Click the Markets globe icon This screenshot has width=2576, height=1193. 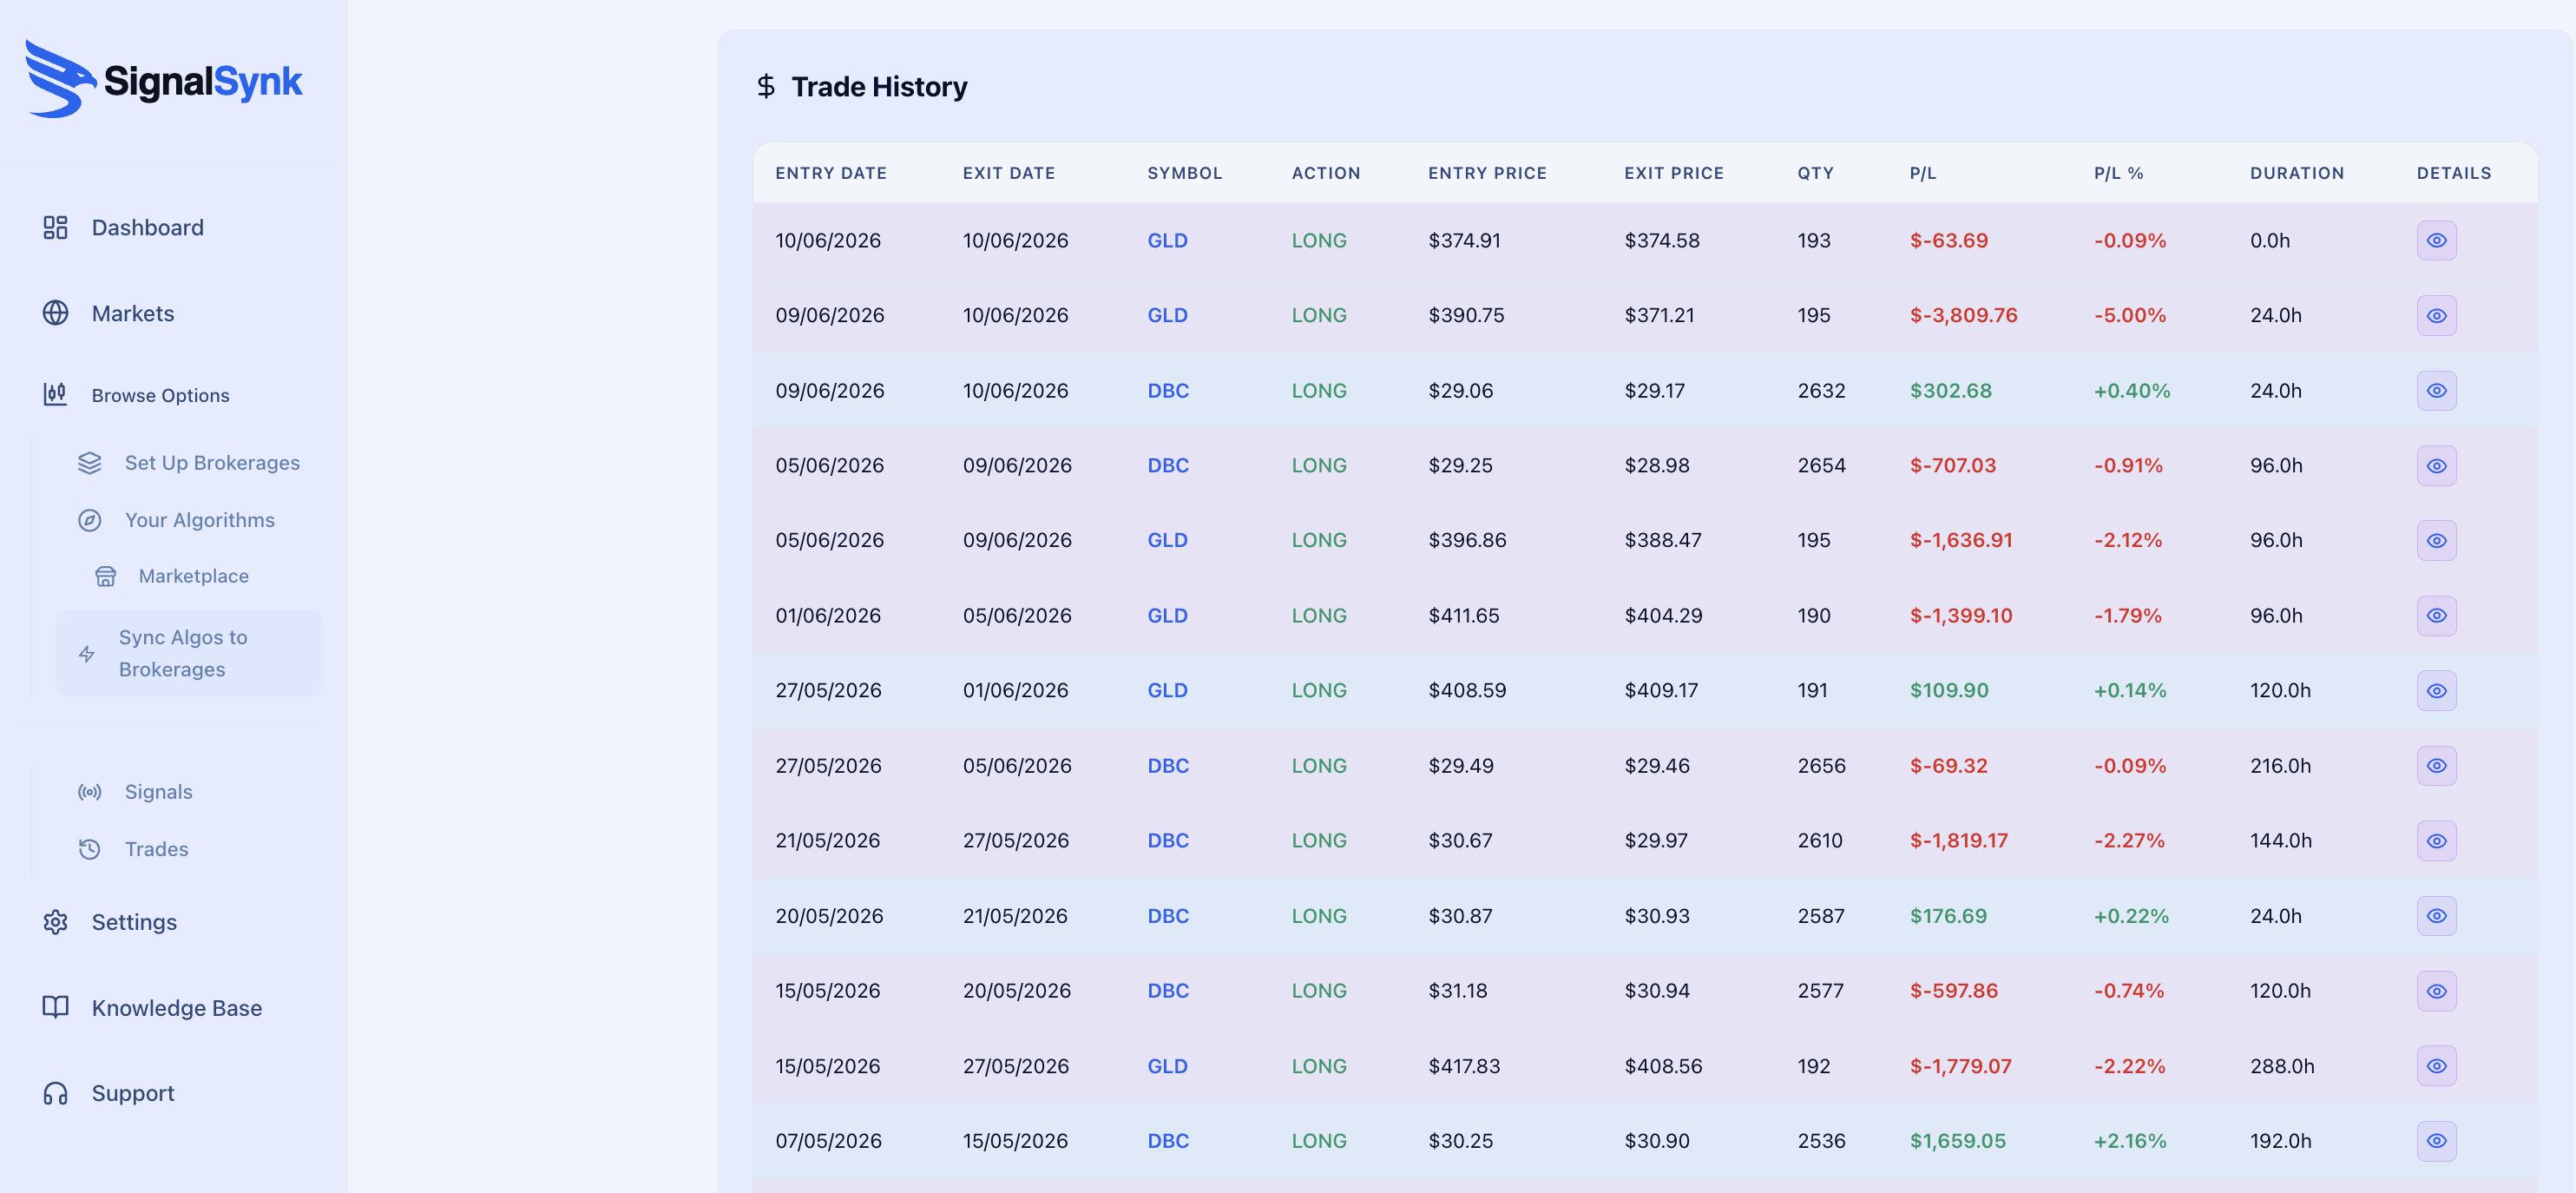coord(55,313)
